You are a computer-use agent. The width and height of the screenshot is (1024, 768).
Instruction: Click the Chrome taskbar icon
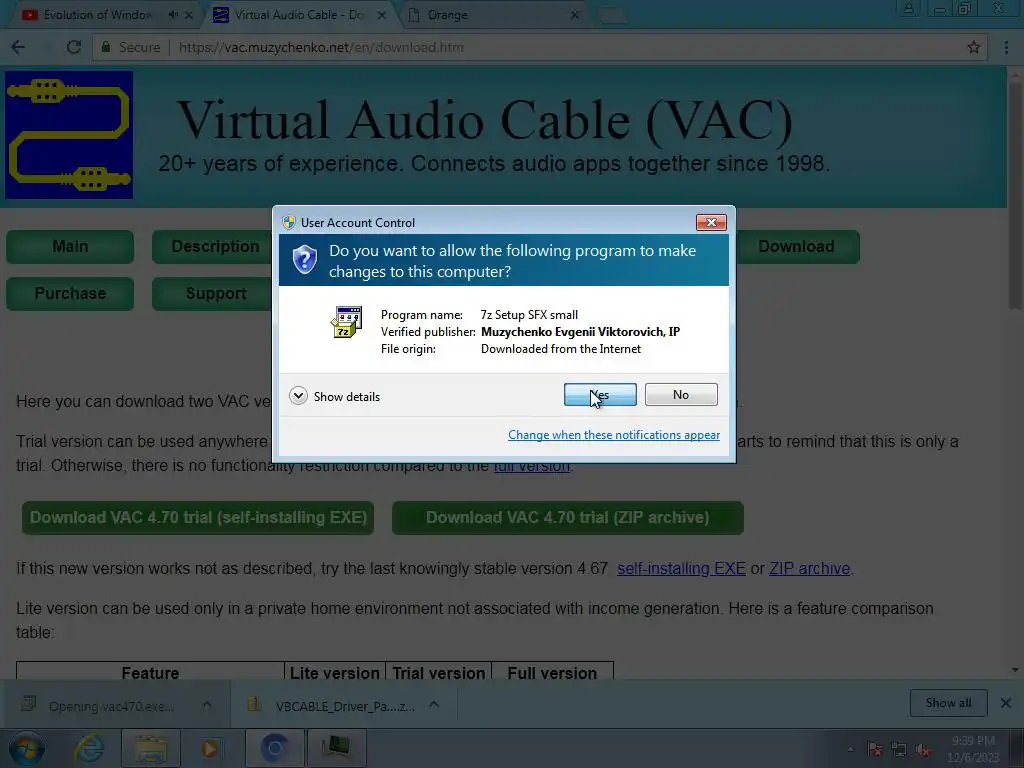274,748
